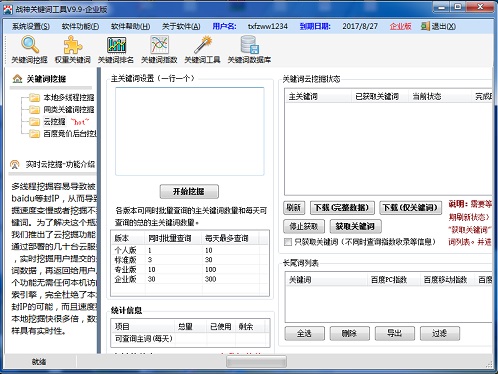Viewport: 498px width, 374px height.
Task: Click the 删除 button under 长尾词列表
Action: pyautogui.click(x=350, y=333)
